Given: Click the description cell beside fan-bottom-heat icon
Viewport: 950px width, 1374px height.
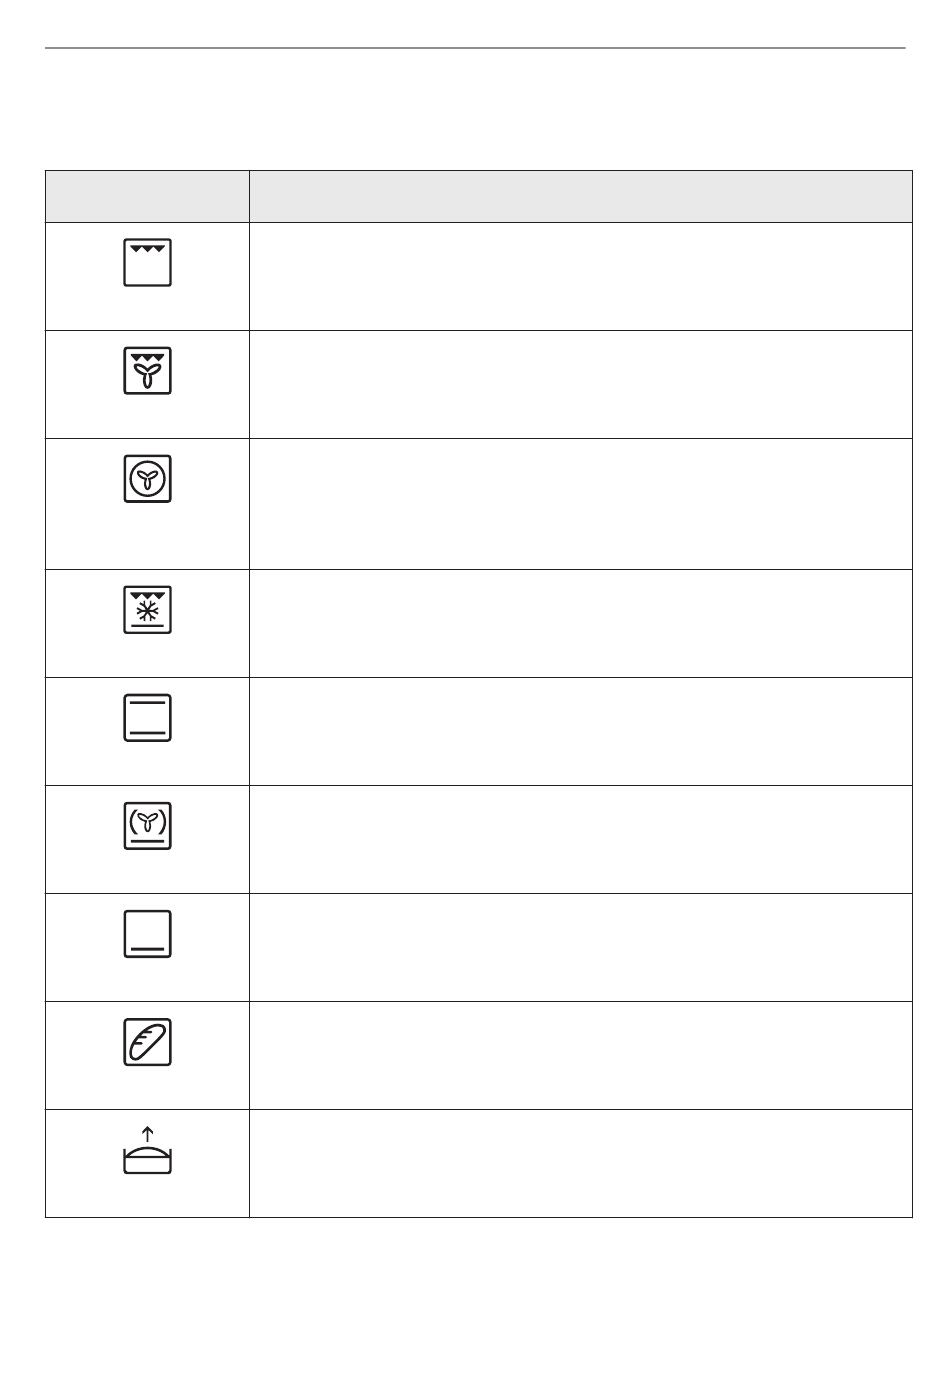Looking at the screenshot, I should point(581,840).
